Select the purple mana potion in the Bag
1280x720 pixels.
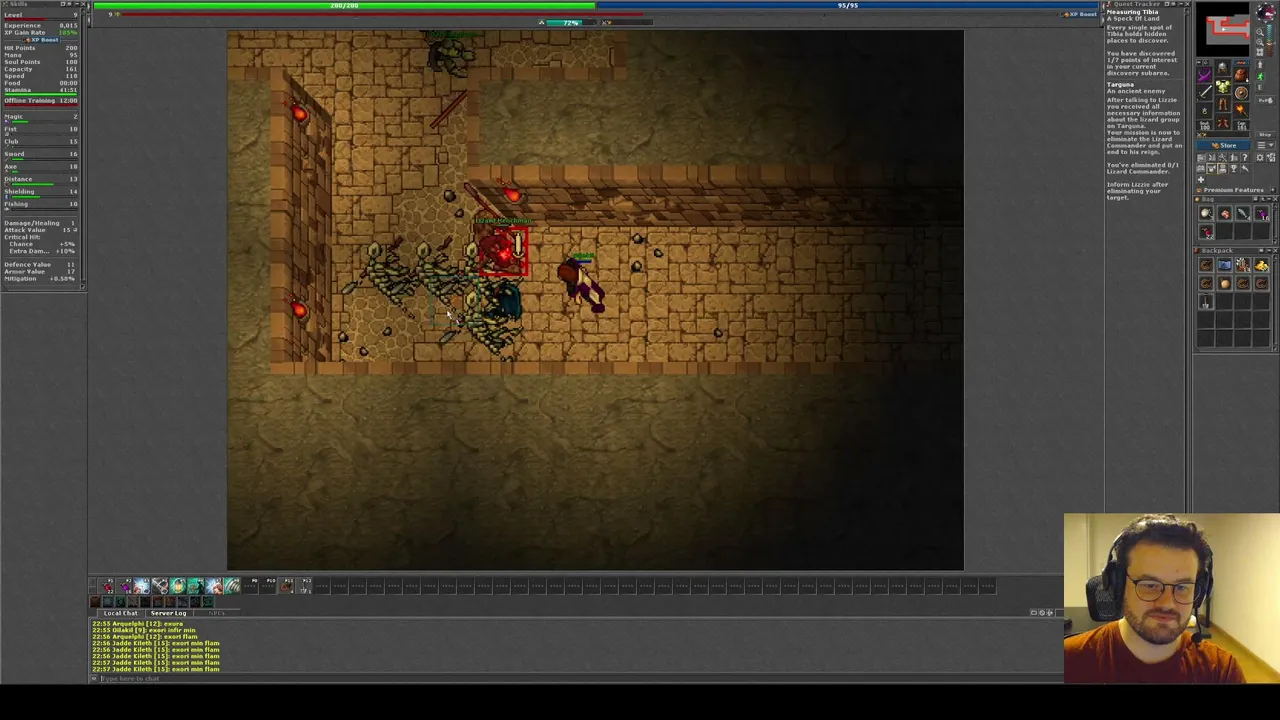(1262, 213)
